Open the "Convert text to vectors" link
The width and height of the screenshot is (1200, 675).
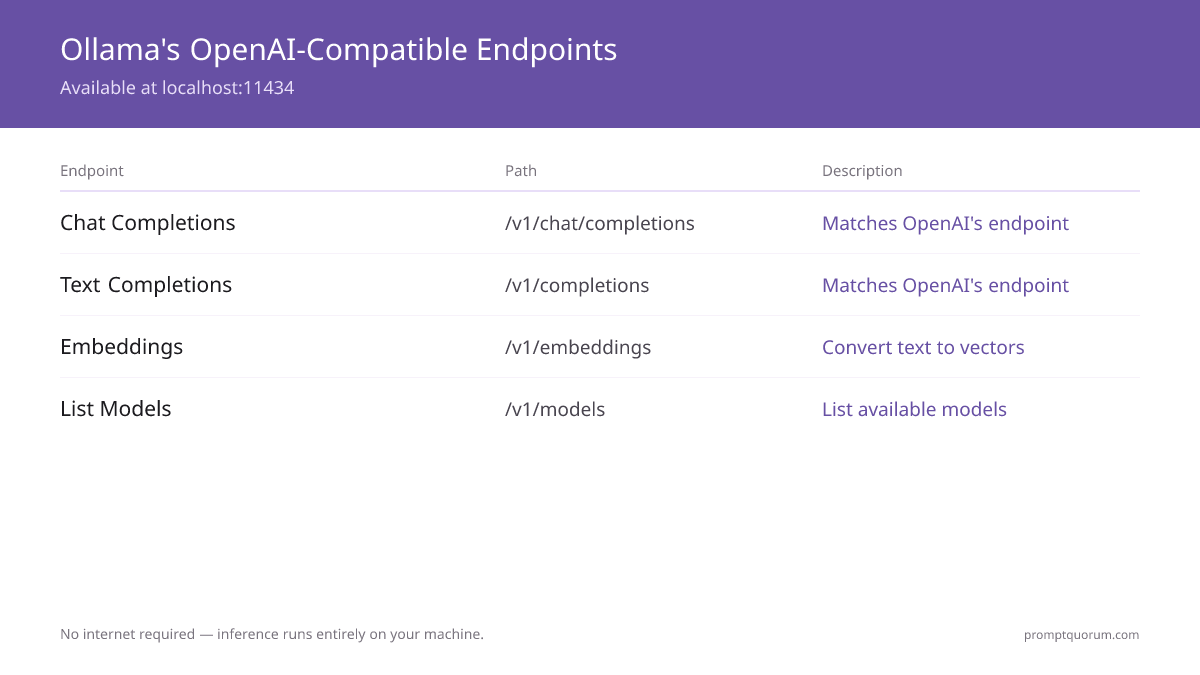point(923,348)
